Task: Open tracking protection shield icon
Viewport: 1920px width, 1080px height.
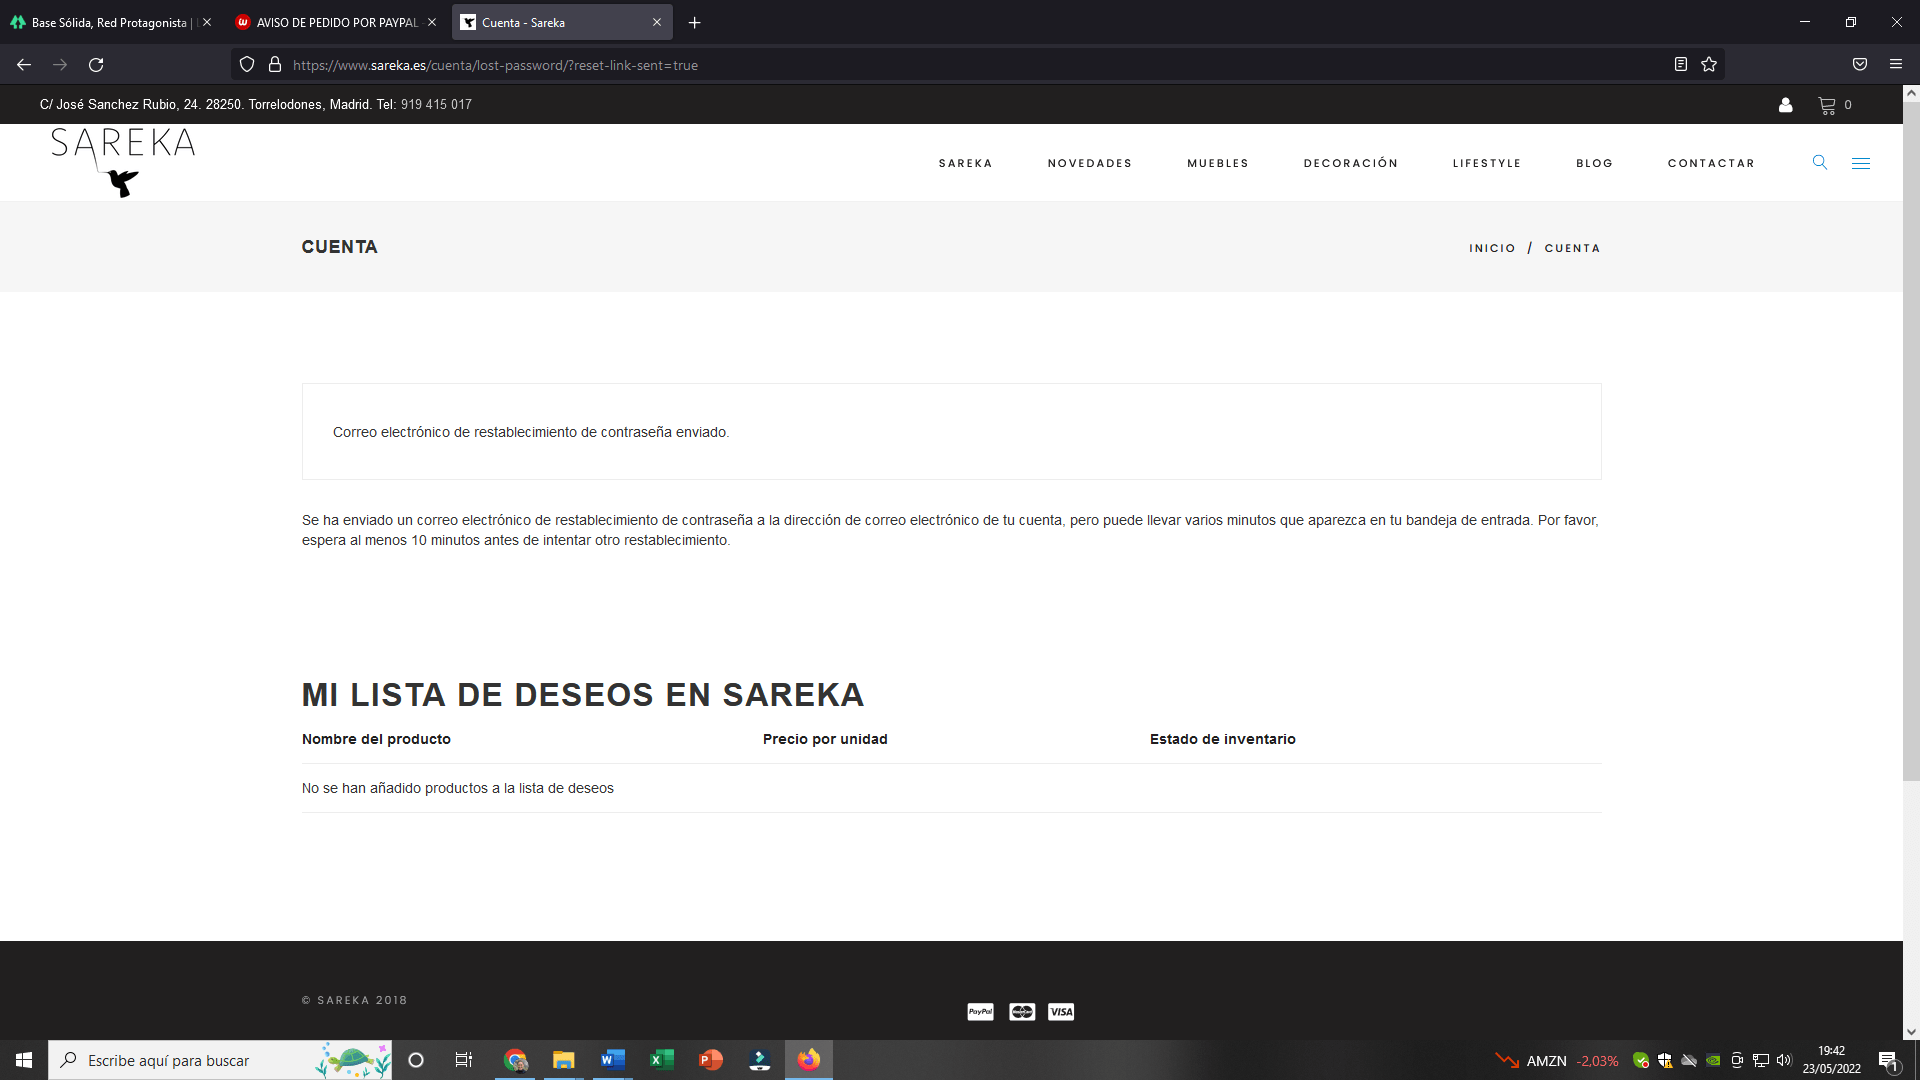Action: point(247,65)
